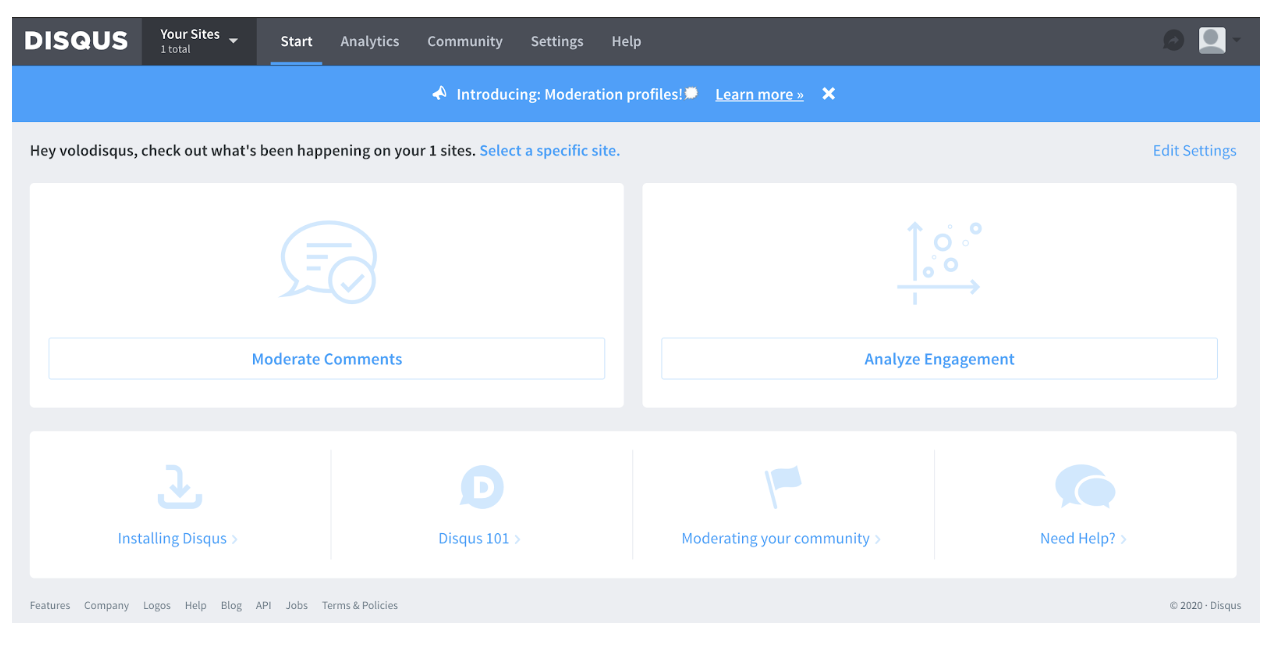Click the install download icon

click(180, 486)
